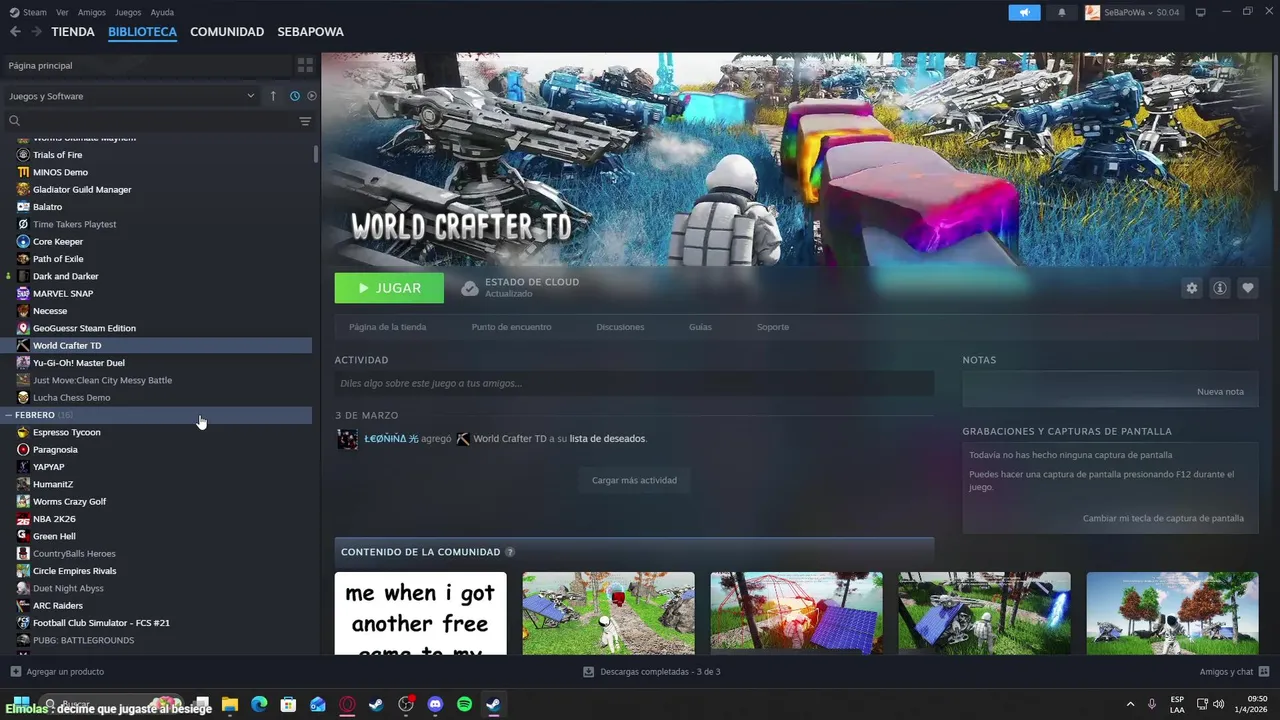Screen dimensions: 1280x720
Task: Open the red dome community screenshot thumbnail
Action: coord(796,613)
